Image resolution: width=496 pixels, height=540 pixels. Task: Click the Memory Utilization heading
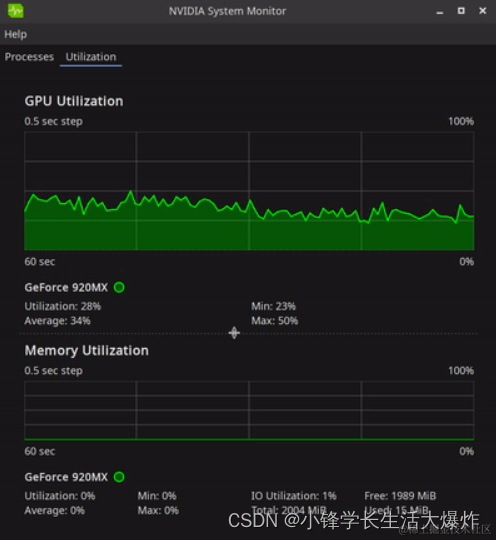point(86,351)
